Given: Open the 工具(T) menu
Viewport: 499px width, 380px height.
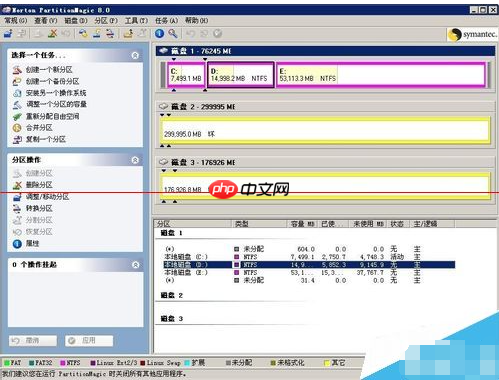Looking at the screenshot, I should click(x=136, y=21).
